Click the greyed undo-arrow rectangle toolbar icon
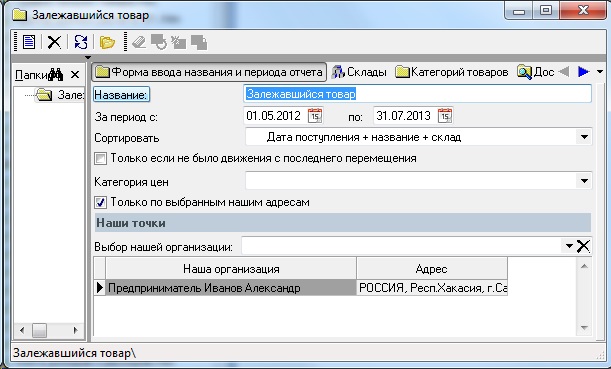Image resolution: width=611 pixels, height=369 pixels. click(159, 42)
